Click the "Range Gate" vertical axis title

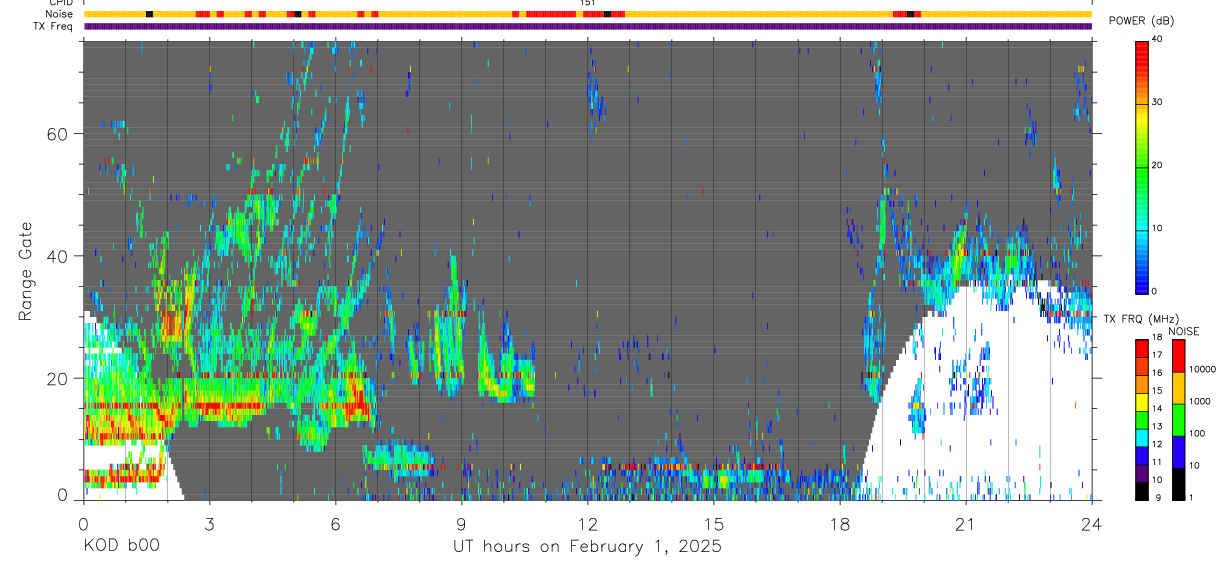click(24, 272)
